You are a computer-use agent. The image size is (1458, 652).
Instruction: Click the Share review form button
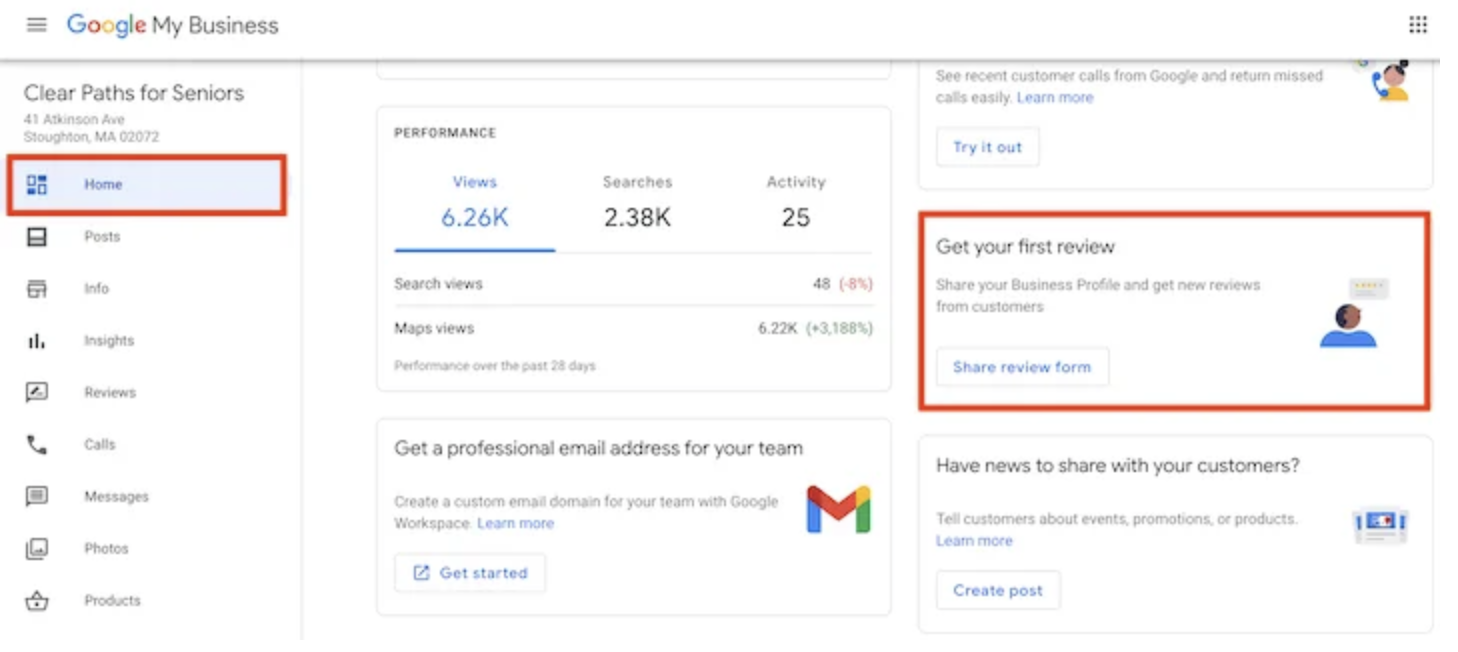[x=1022, y=367]
